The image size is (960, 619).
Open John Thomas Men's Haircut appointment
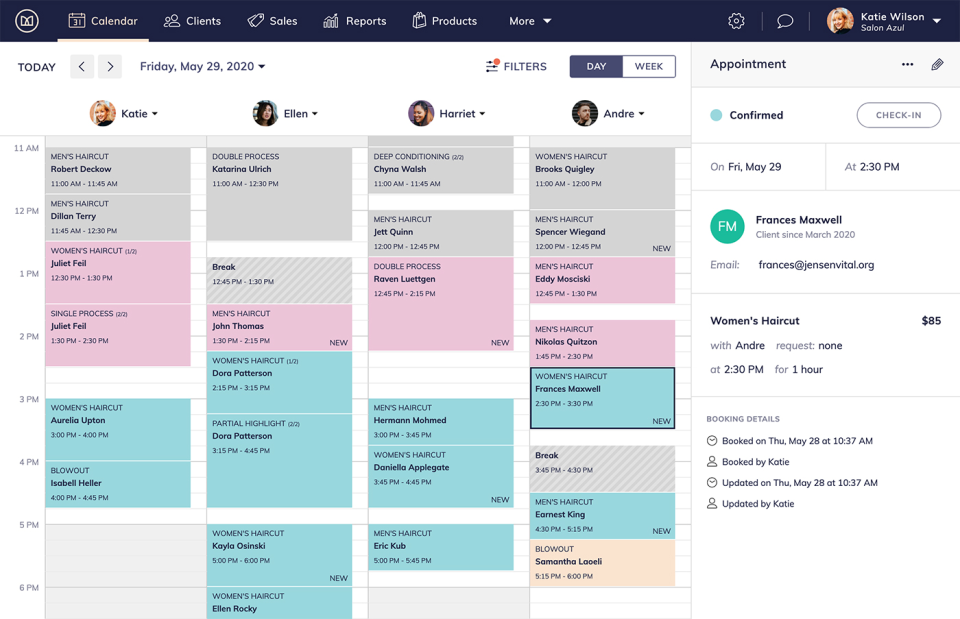pyautogui.click(x=279, y=328)
